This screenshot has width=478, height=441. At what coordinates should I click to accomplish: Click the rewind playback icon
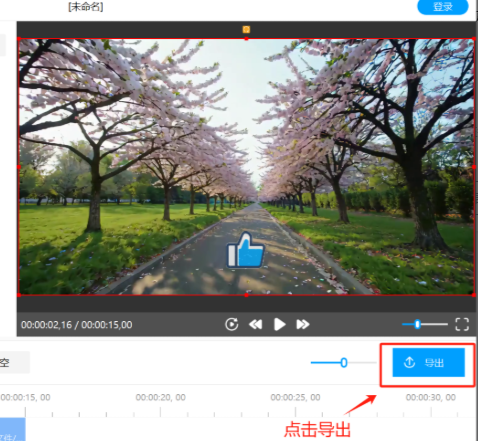pos(256,324)
